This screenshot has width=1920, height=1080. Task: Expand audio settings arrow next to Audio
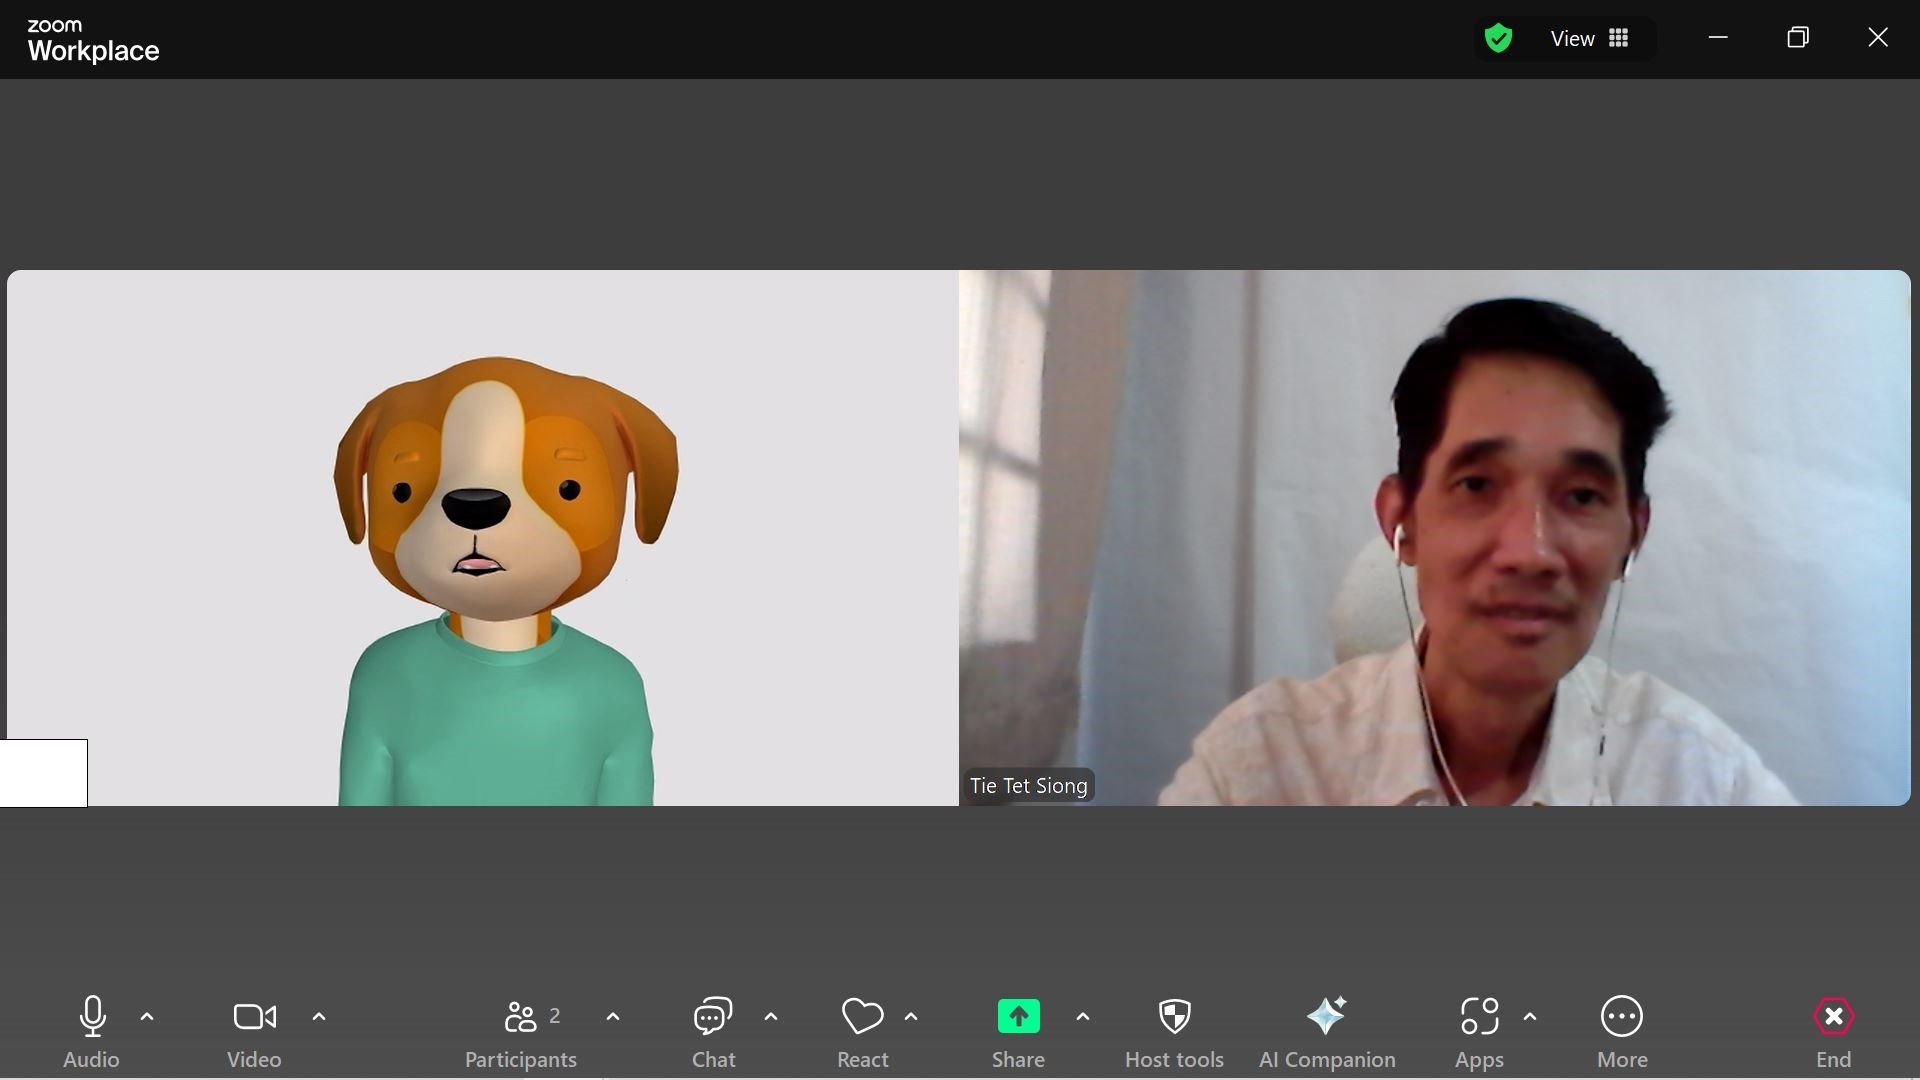147,1017
